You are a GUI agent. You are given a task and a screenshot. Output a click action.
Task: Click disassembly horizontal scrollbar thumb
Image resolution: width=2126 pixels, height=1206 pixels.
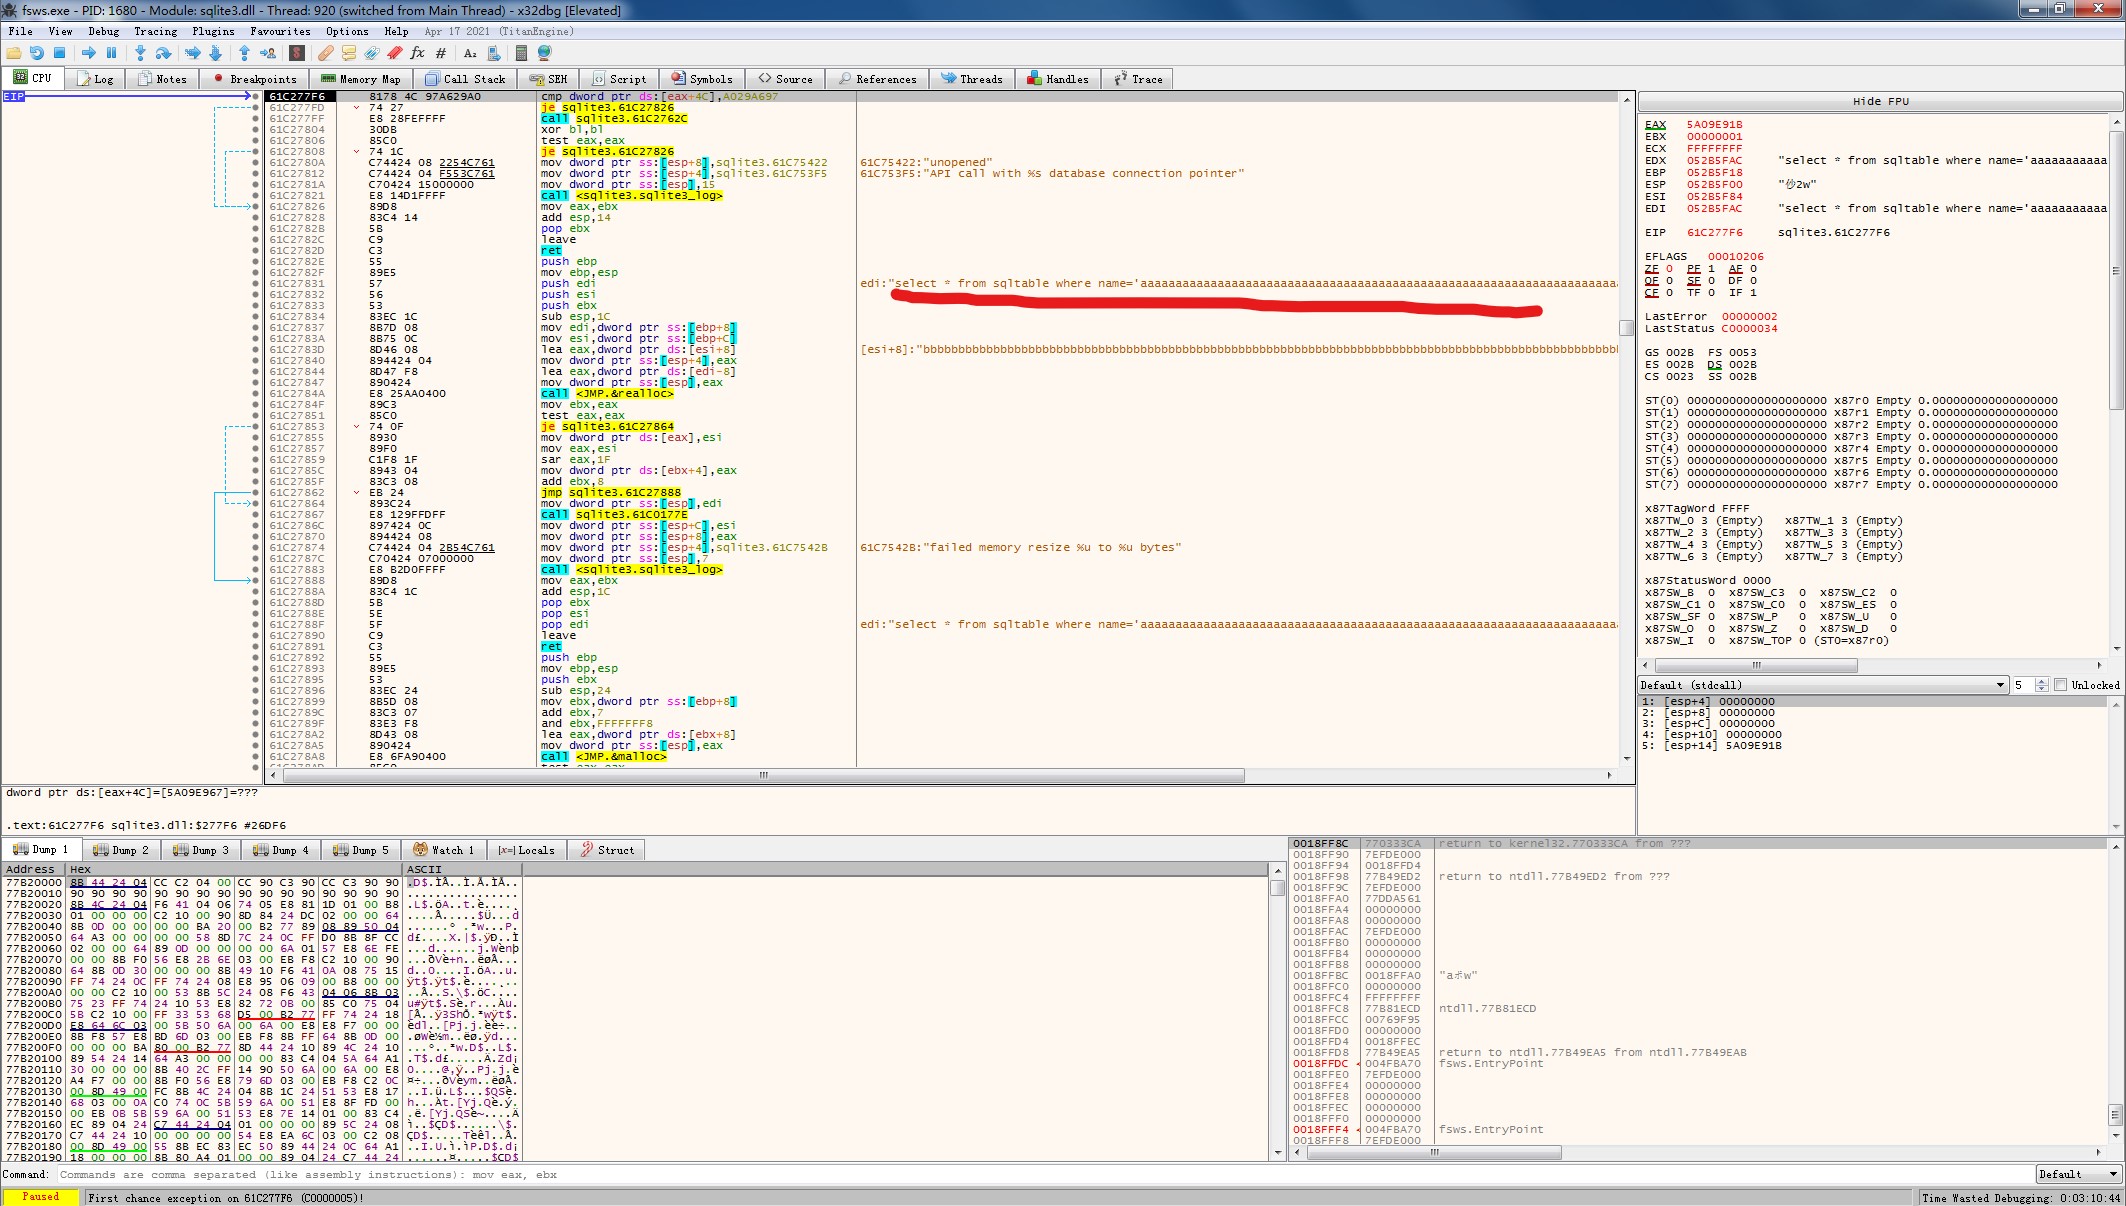764,775
